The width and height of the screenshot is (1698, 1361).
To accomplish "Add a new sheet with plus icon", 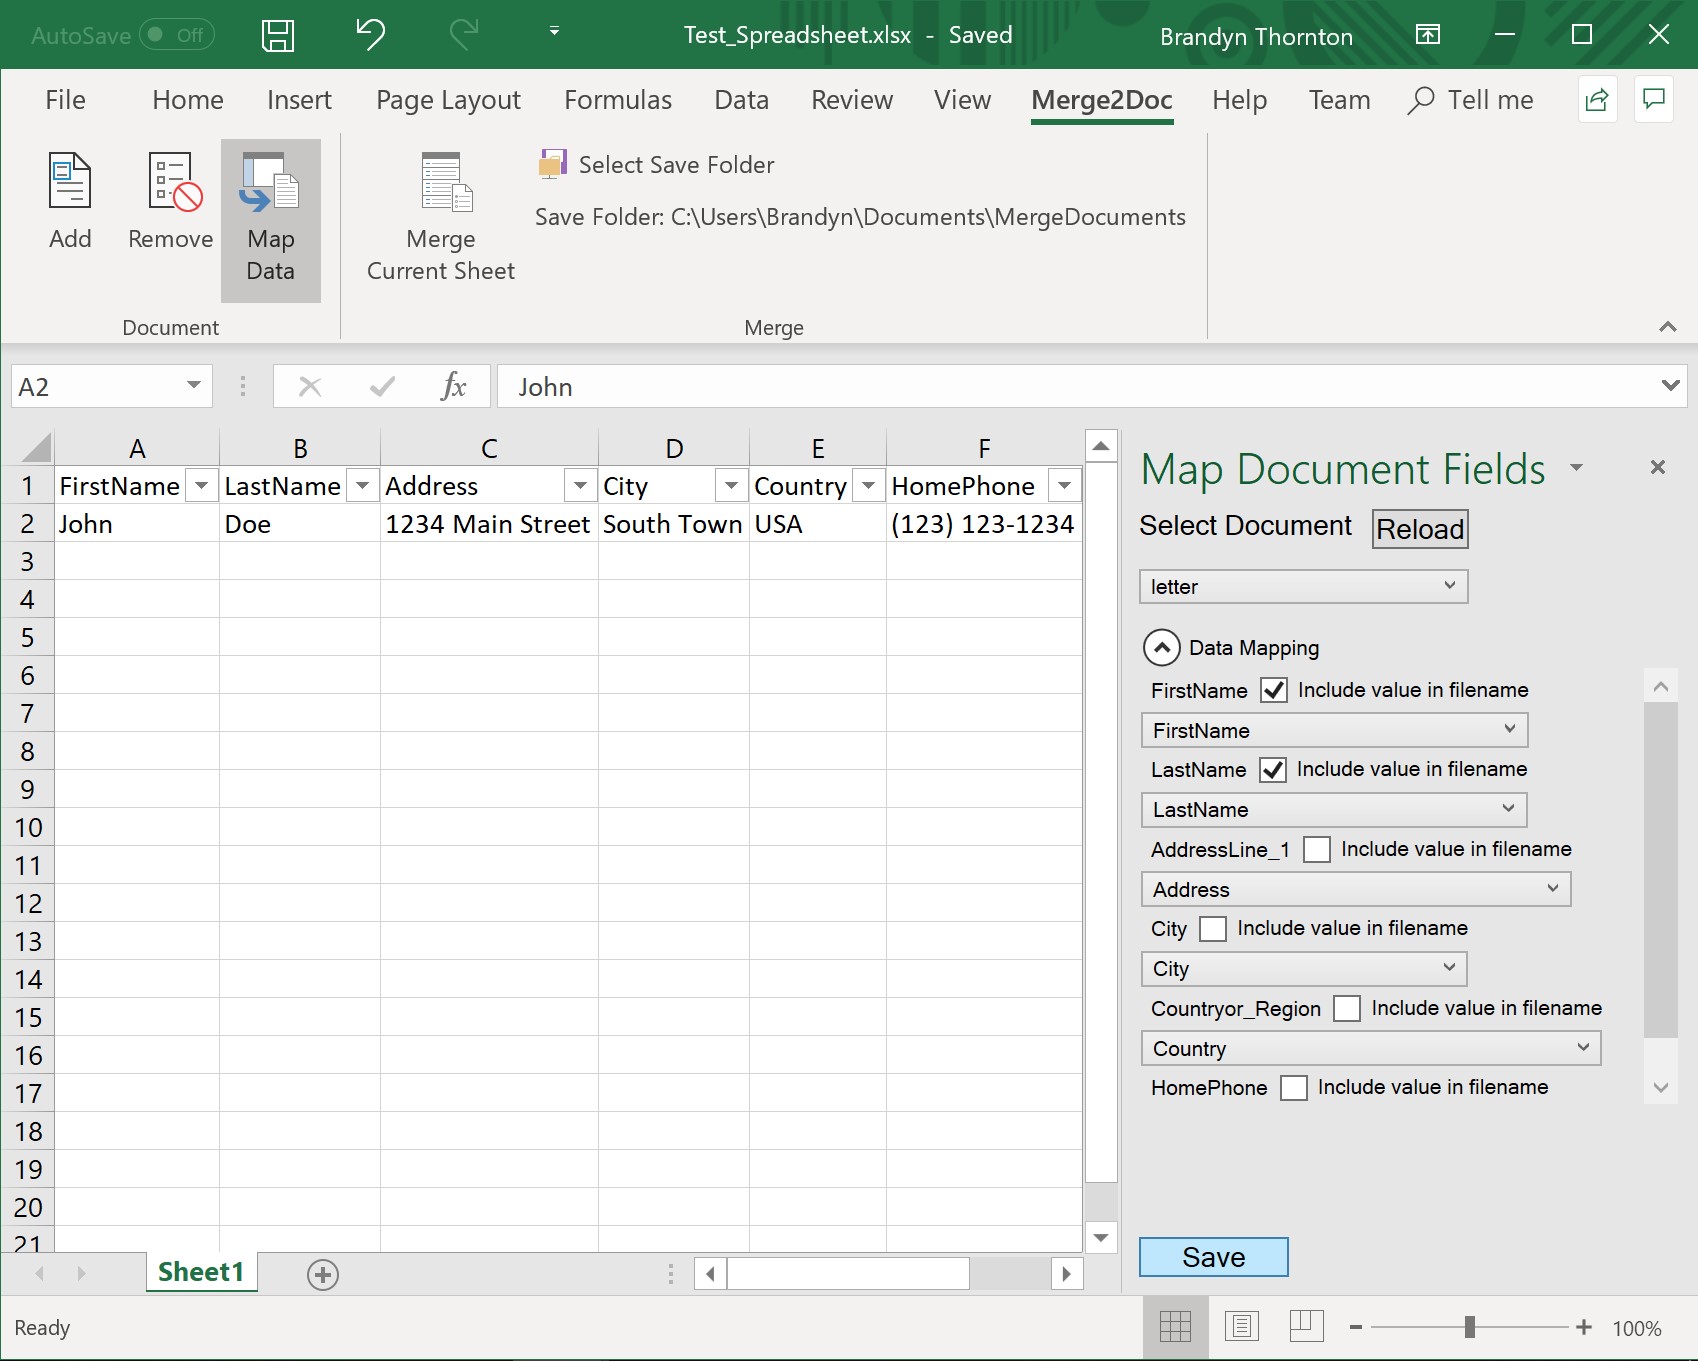I will pos(322,1274).
